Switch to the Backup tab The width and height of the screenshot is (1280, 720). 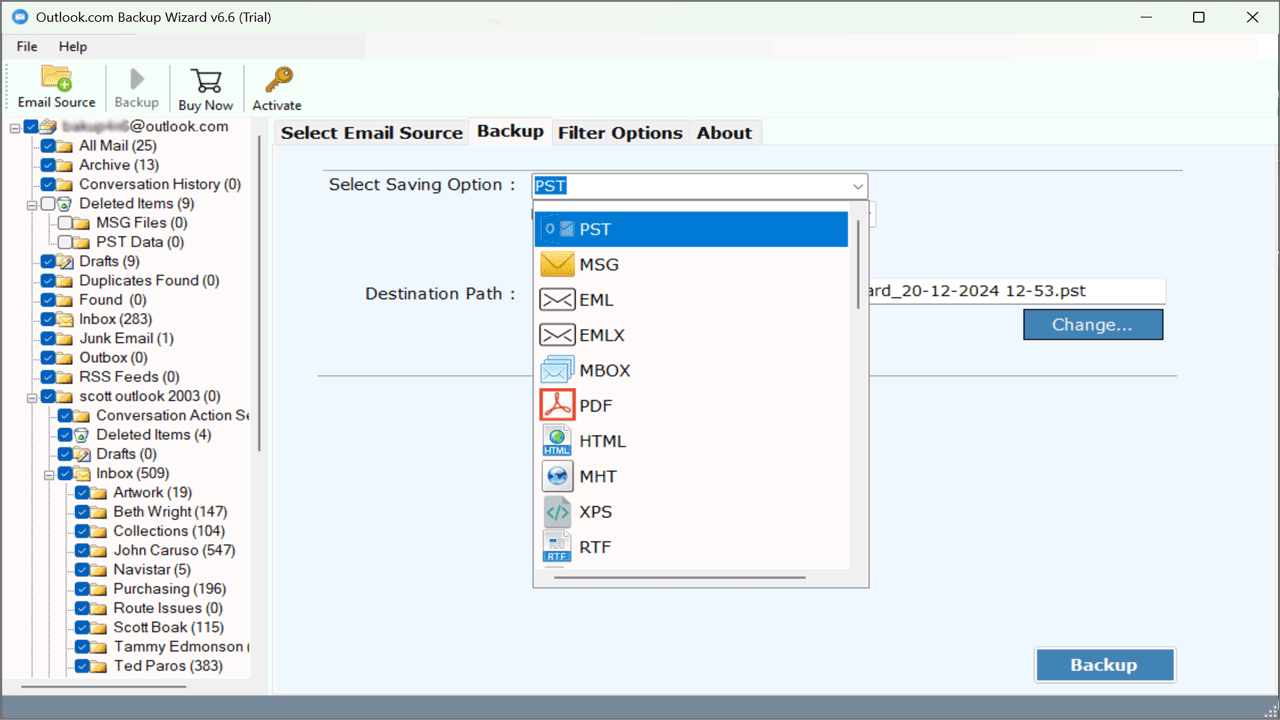510,131
